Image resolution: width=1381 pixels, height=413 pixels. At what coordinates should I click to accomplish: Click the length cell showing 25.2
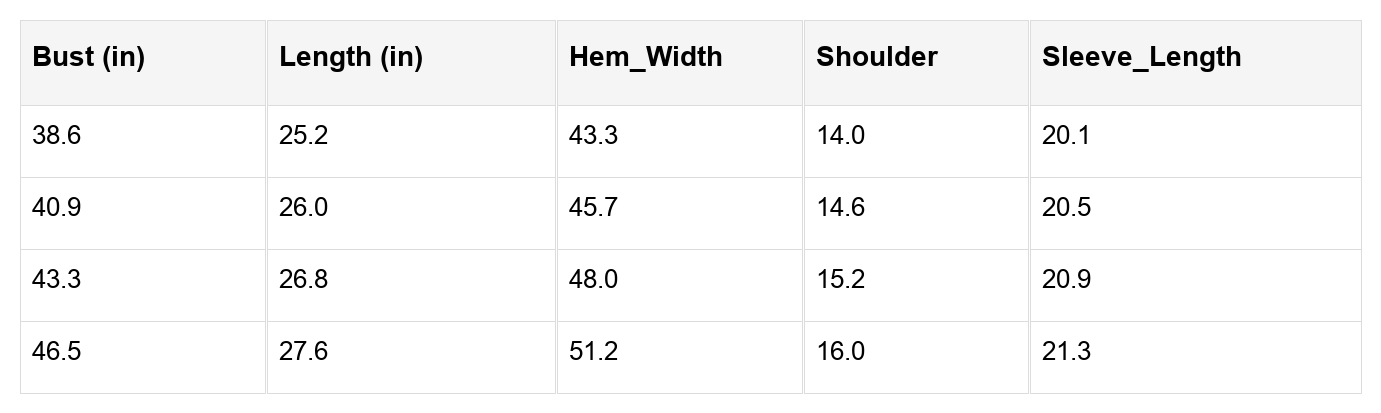coord(304,136)
